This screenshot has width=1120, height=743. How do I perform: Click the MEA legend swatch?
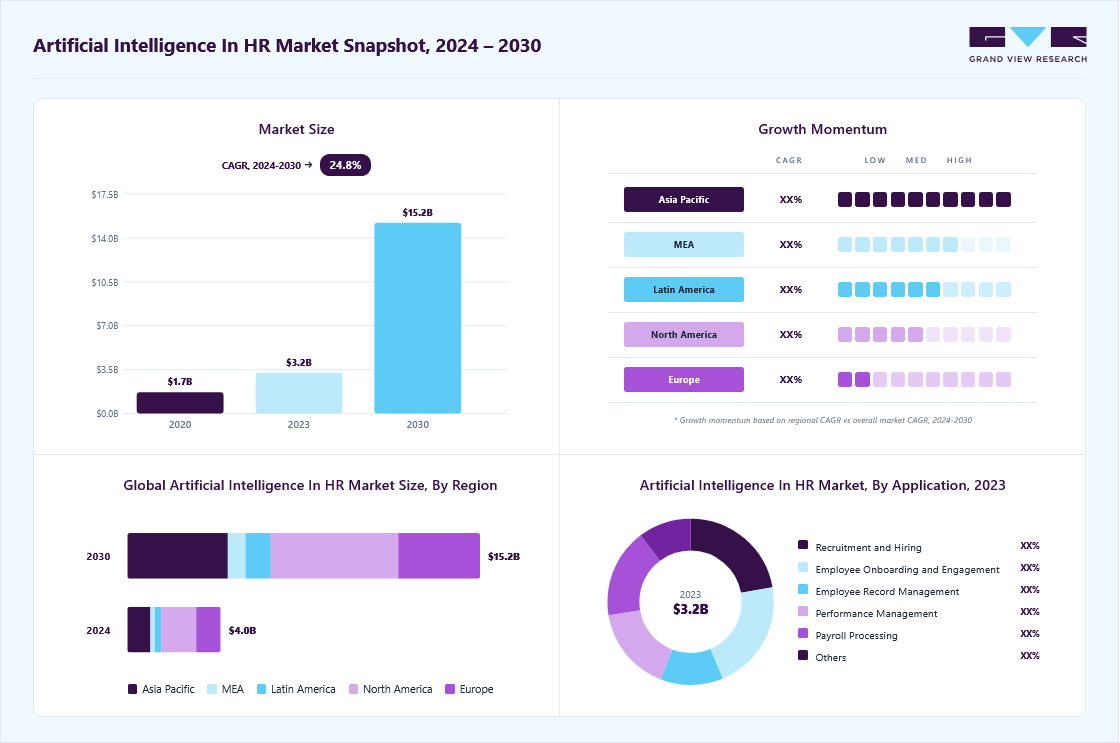point(212,689)
